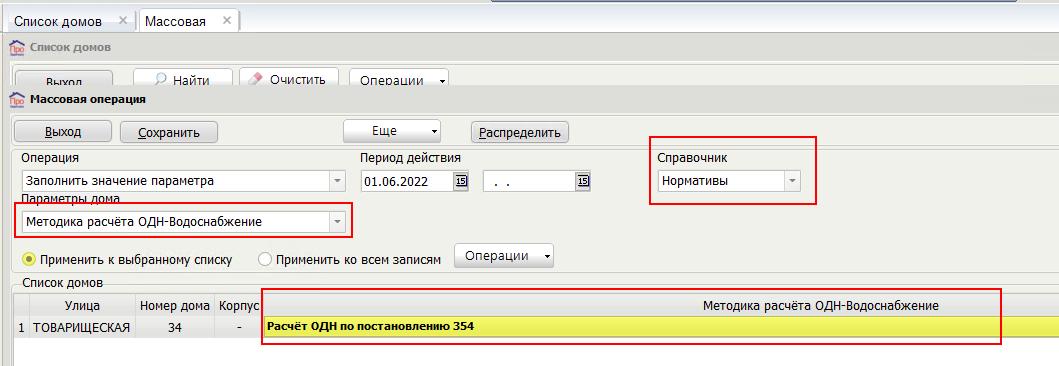Click the Распределить button
This screenshot has width=1059, height=366.
tap(520, 132)
